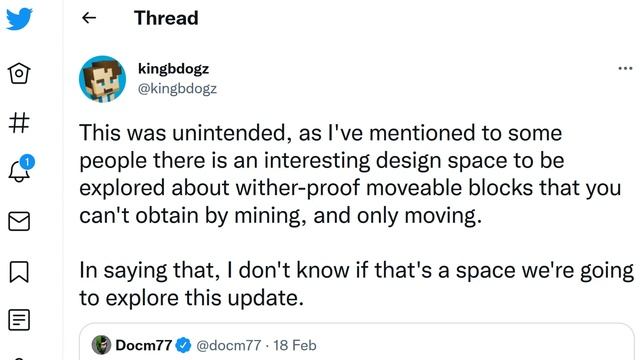Click the Twitter bird logo

coord(19,18)
